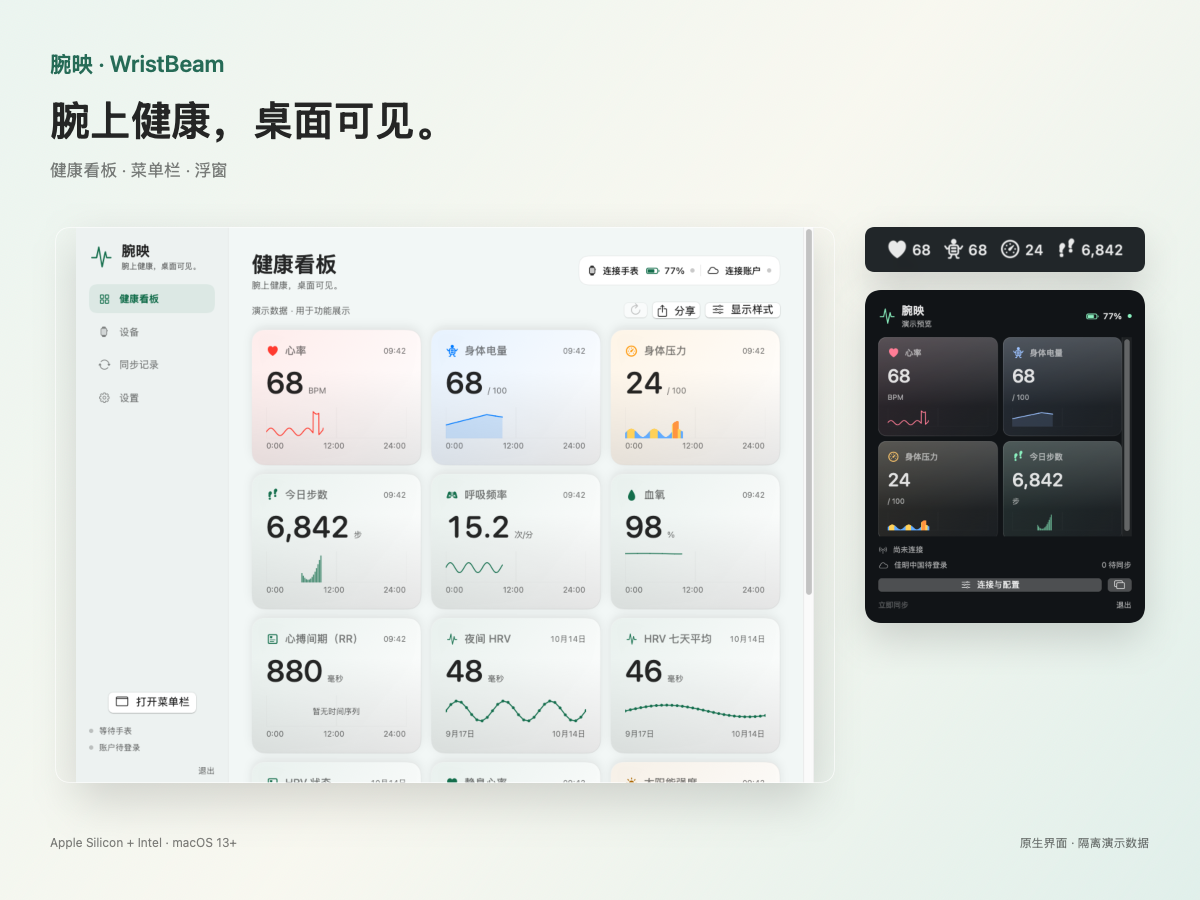Click the 0 待同步 text in the popup
Viewport: 1200px width, 900px height.
pyautogui.click(x=1116, y=565)
